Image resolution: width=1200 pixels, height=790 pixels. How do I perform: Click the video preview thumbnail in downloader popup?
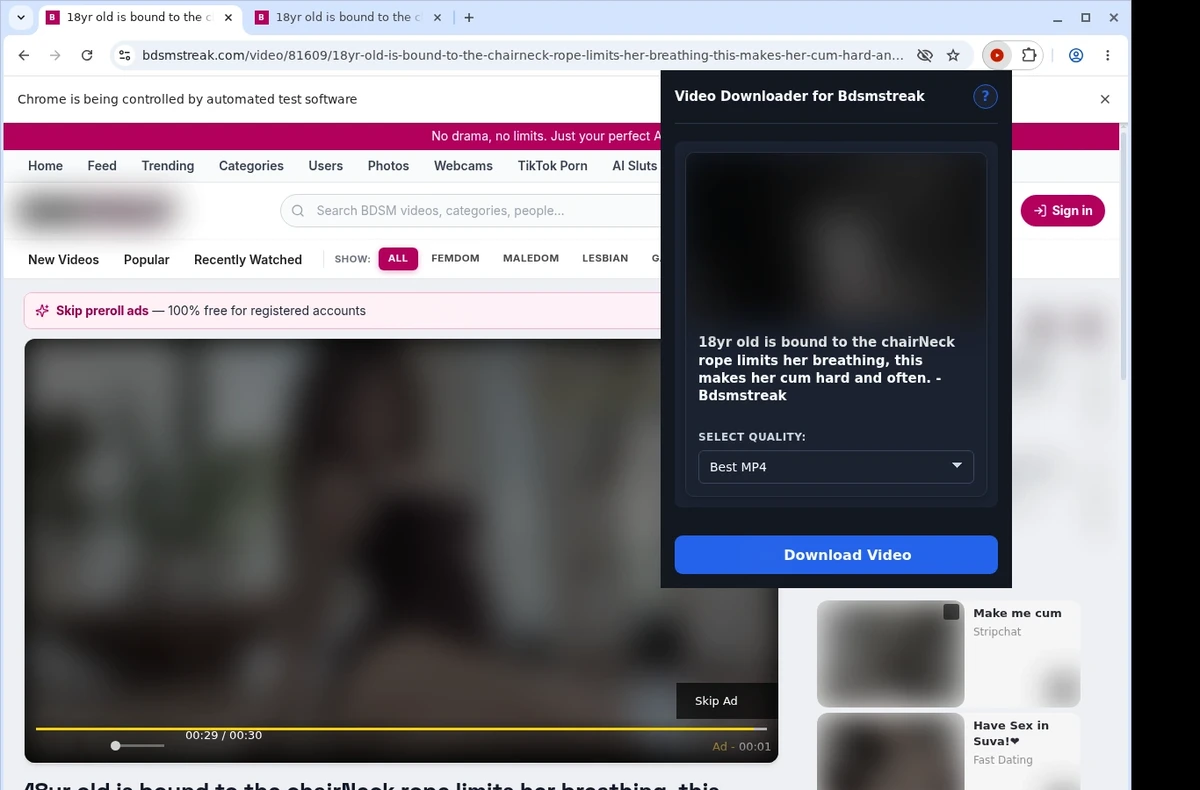[x=836, y=238]
